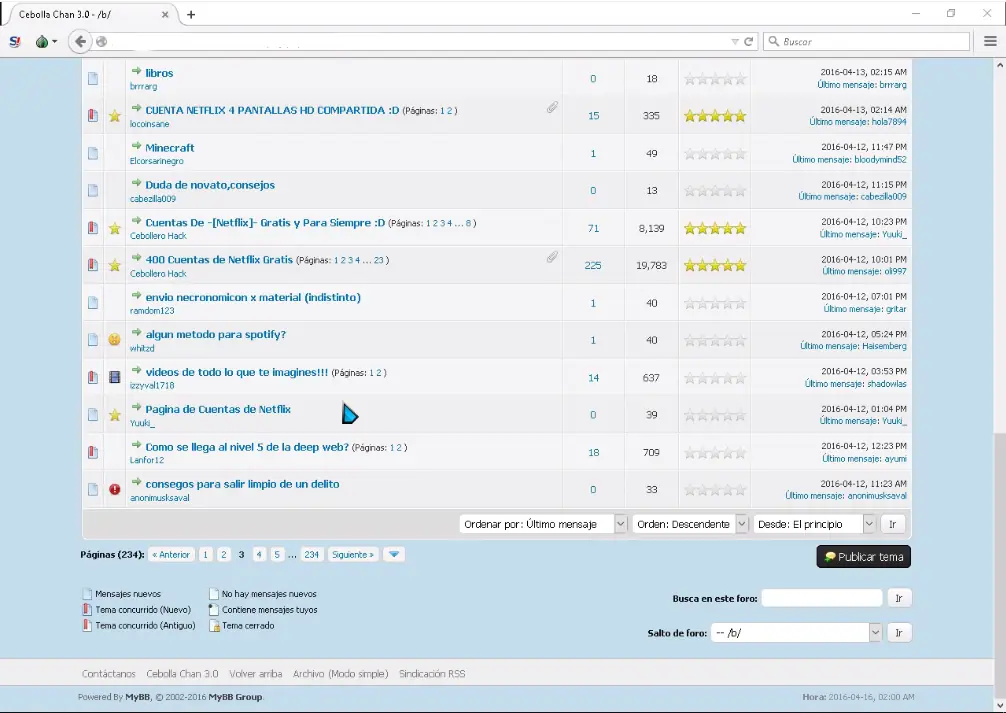This screenshot has width=1006, height=713.
Task: Click the reload page icon in address bar
Action: pyautogui.click(x=748, y=42)
